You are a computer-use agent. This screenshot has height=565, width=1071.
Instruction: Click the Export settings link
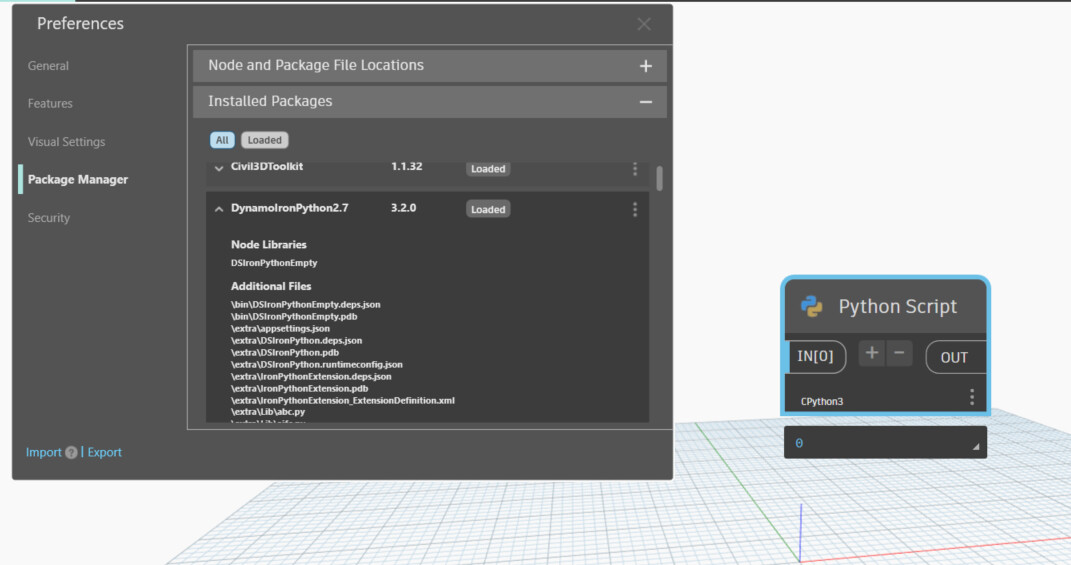pos(104,453)
